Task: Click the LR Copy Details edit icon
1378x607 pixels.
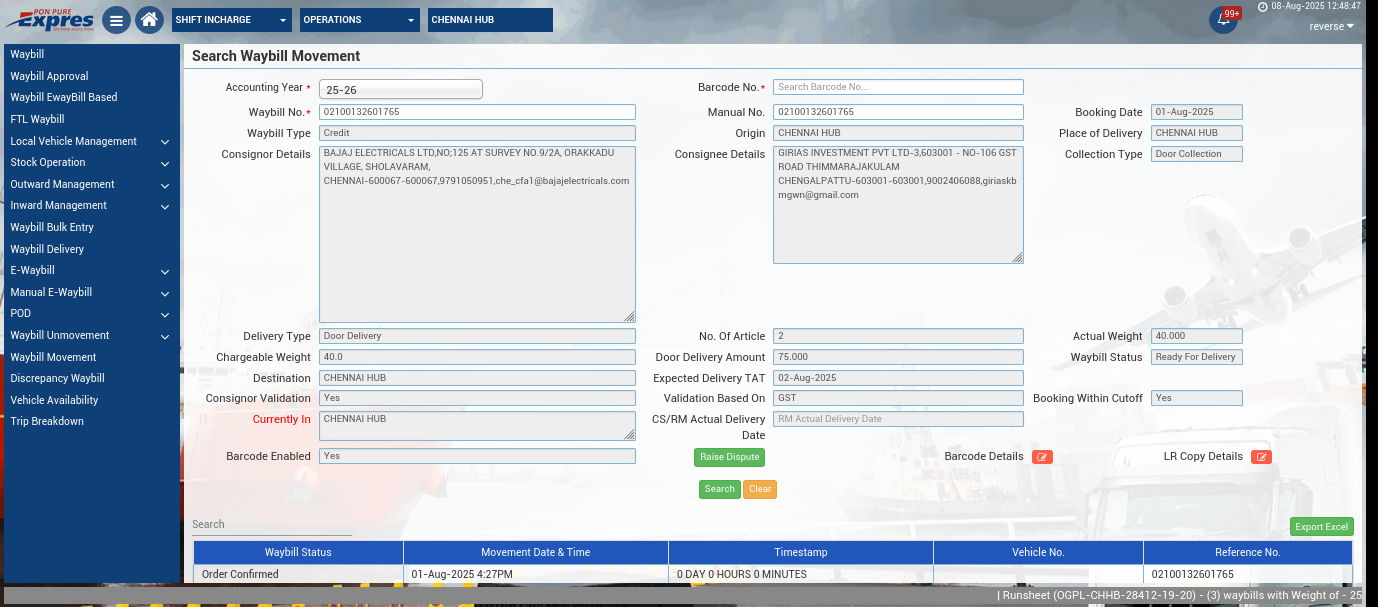Action: point(1261,457)
